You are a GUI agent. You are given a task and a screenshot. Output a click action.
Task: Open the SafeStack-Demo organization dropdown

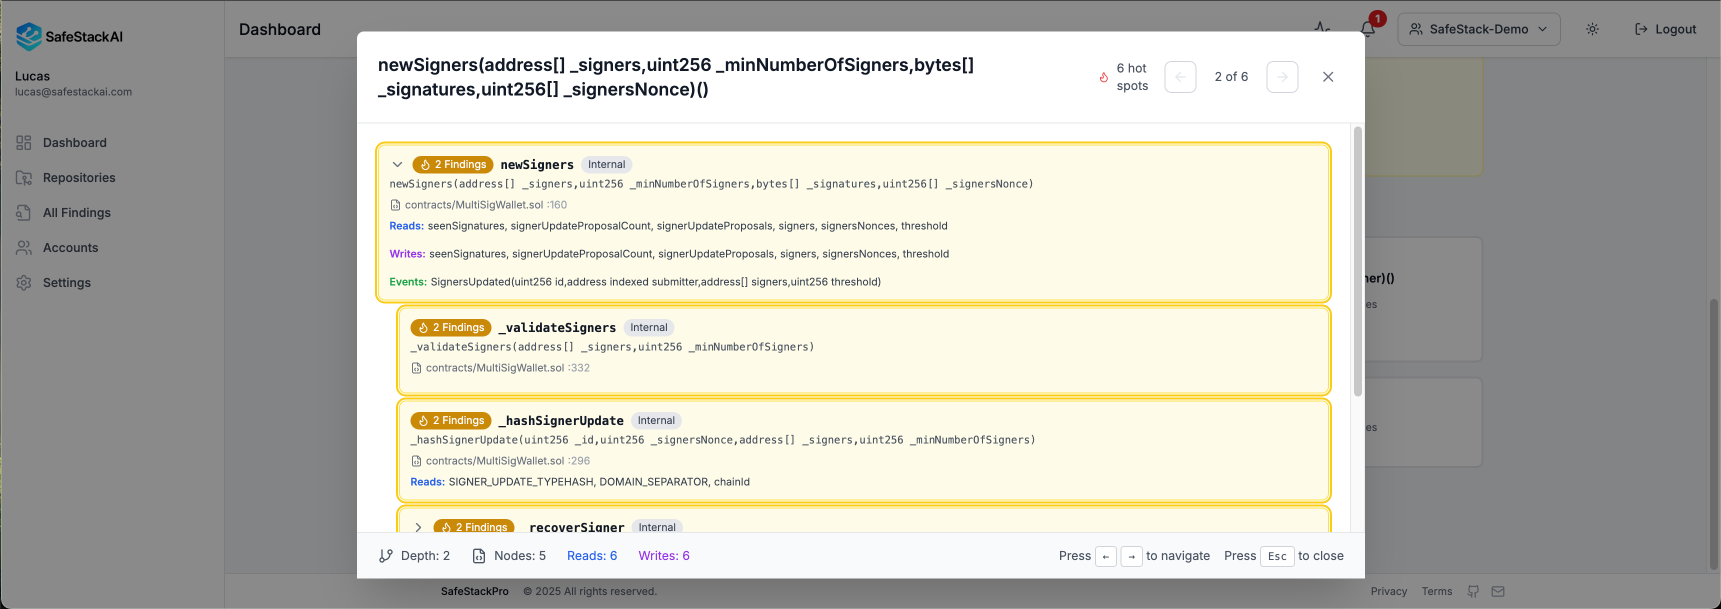click(1478, 29)
